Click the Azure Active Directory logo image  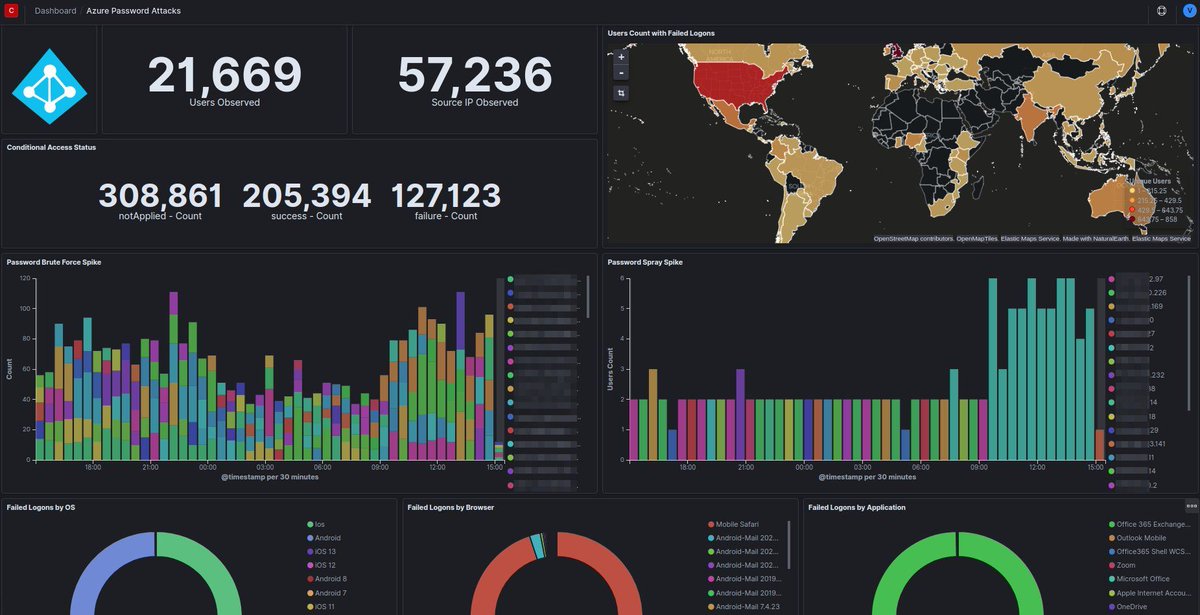(49, 89)
